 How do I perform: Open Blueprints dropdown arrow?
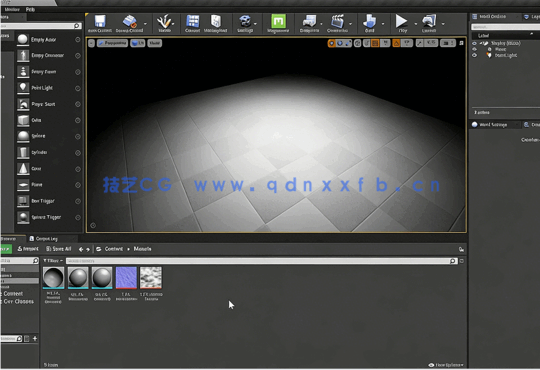click(x=321, y=24)
